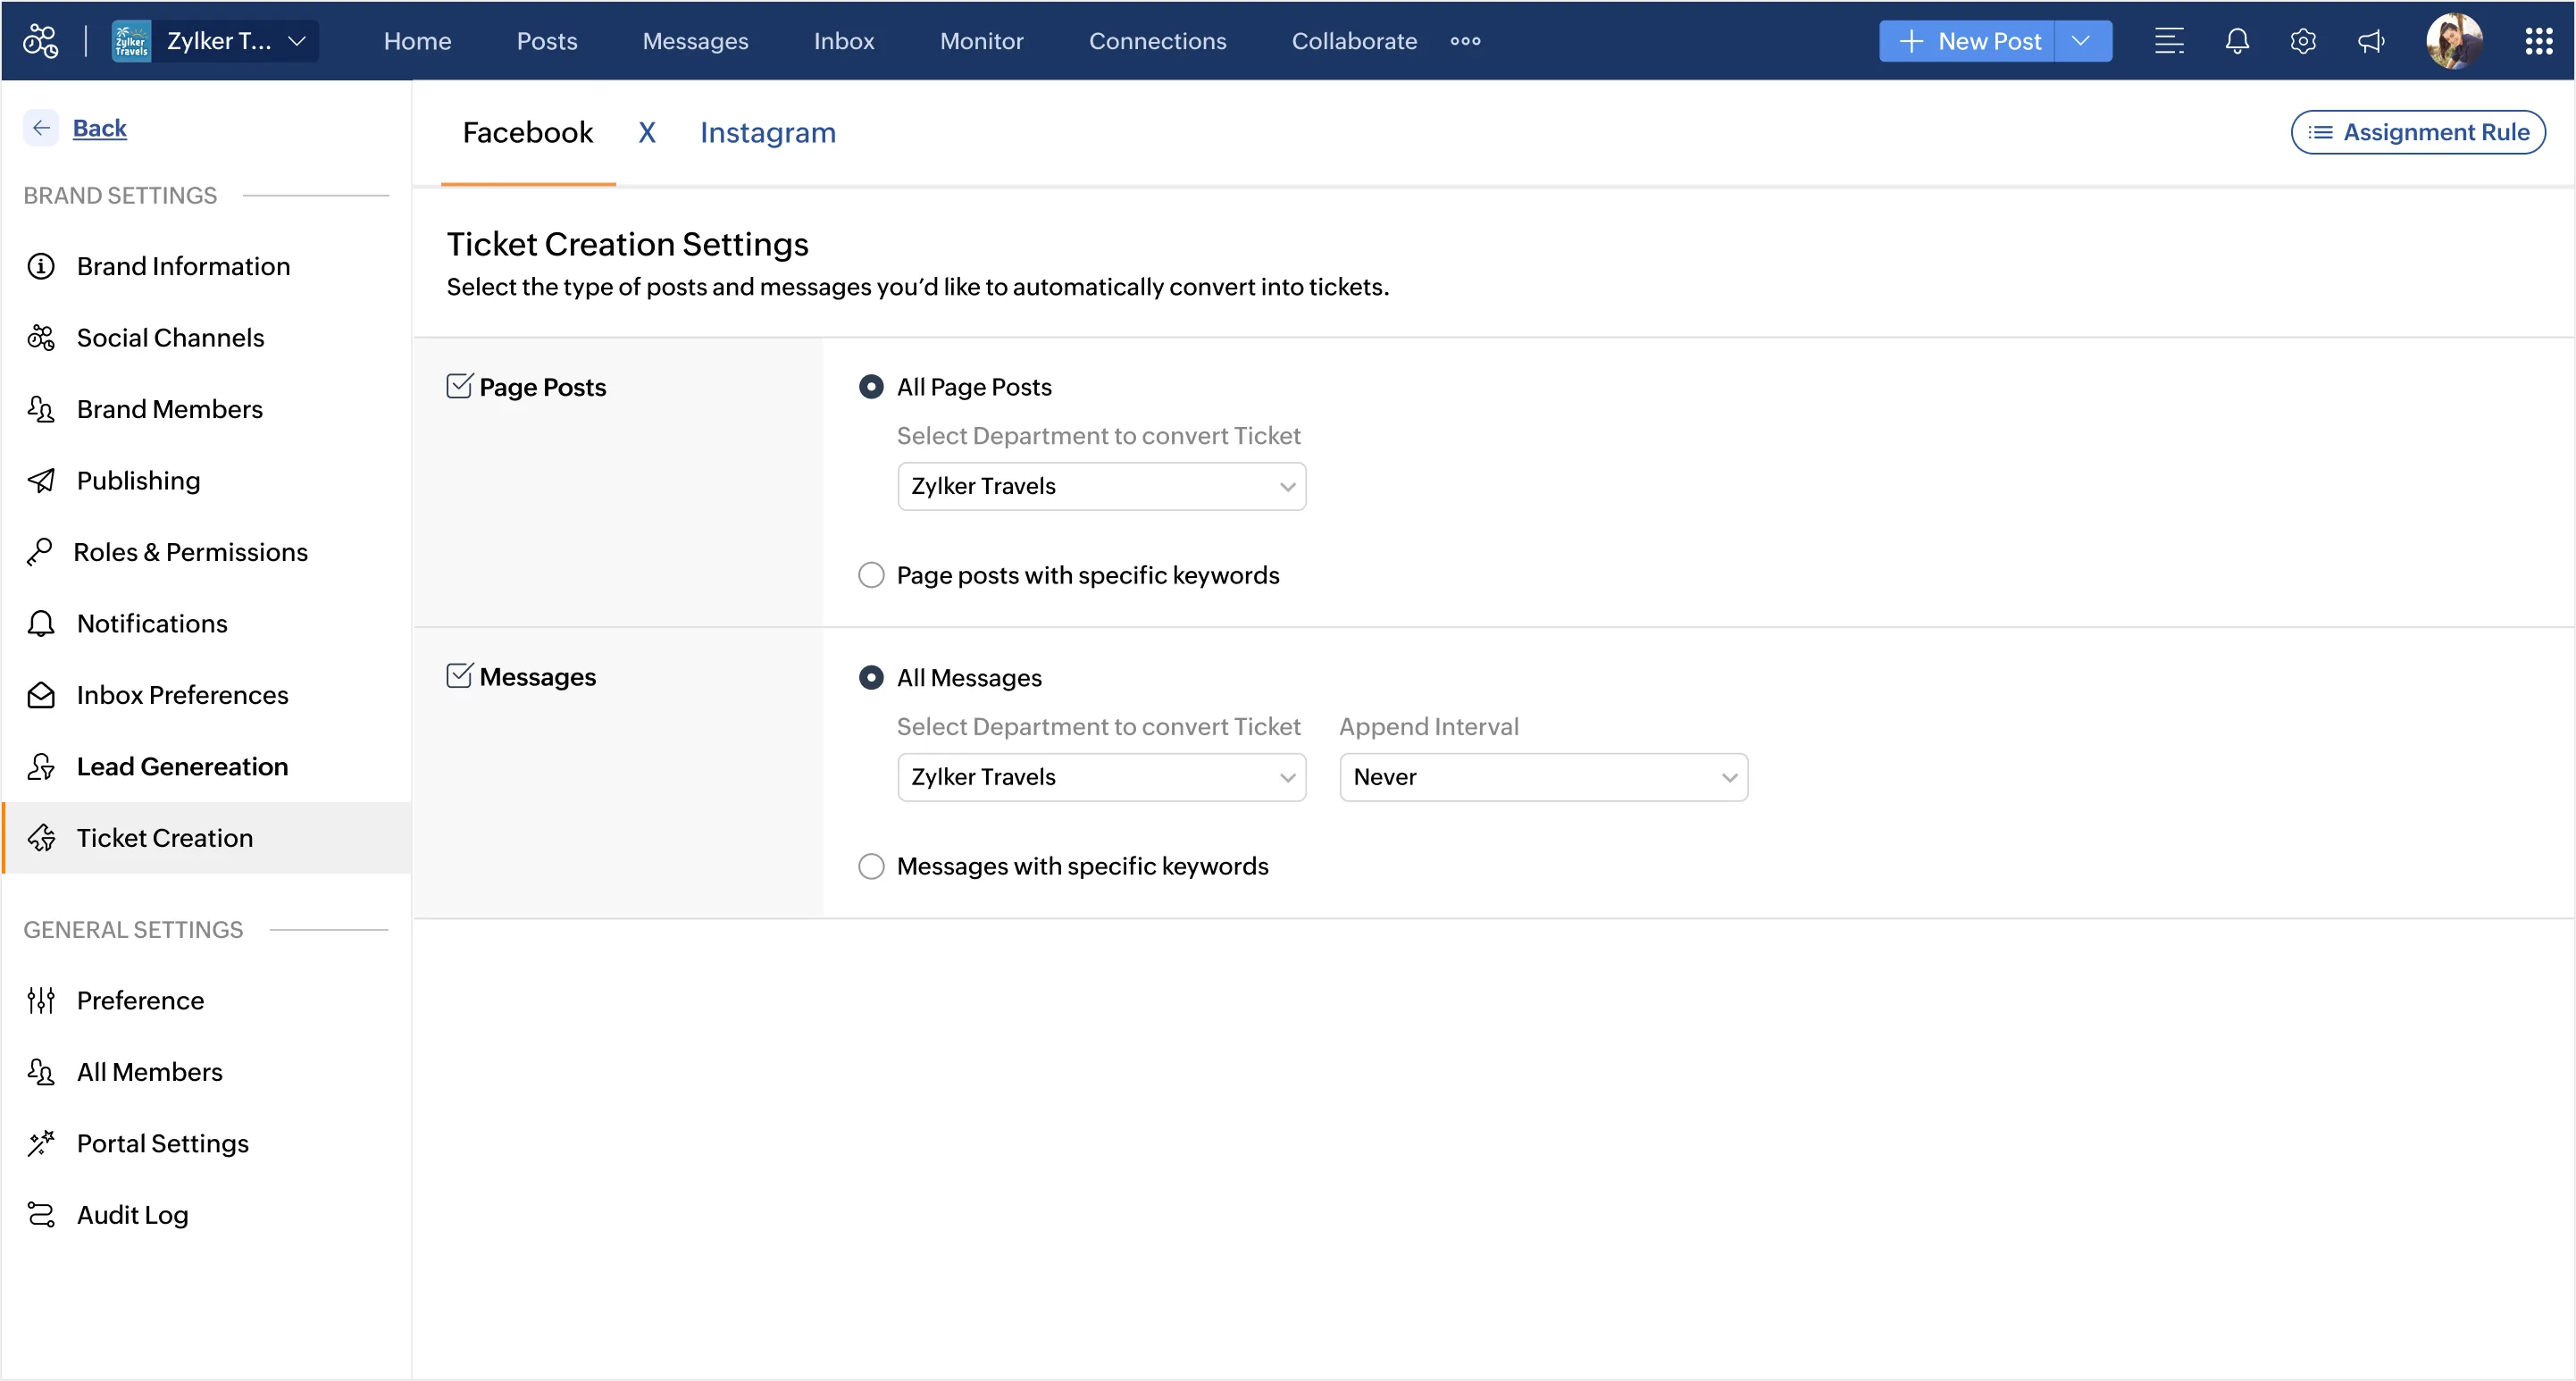The width and height of the screenshot is (2576, 1381).
Task: Select Messages with specific keywords option
Action: 871,866
